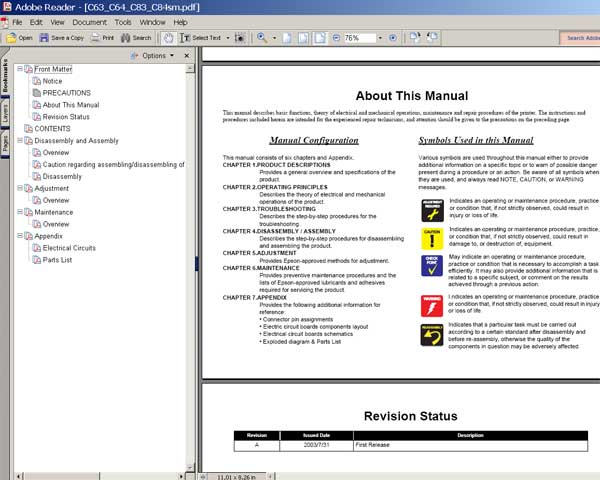Click the Search Adobe box in toolbar

(x=580, y=38)
